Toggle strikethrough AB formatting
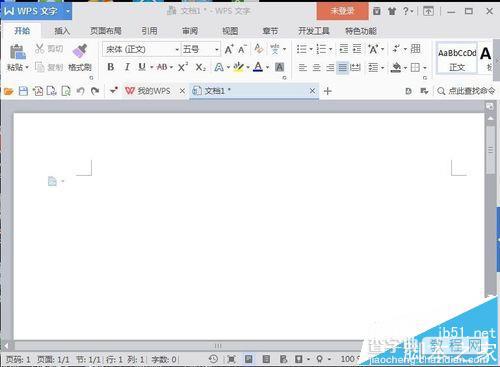500x367 pixels. pyautogui.click(x=162, y=67)
